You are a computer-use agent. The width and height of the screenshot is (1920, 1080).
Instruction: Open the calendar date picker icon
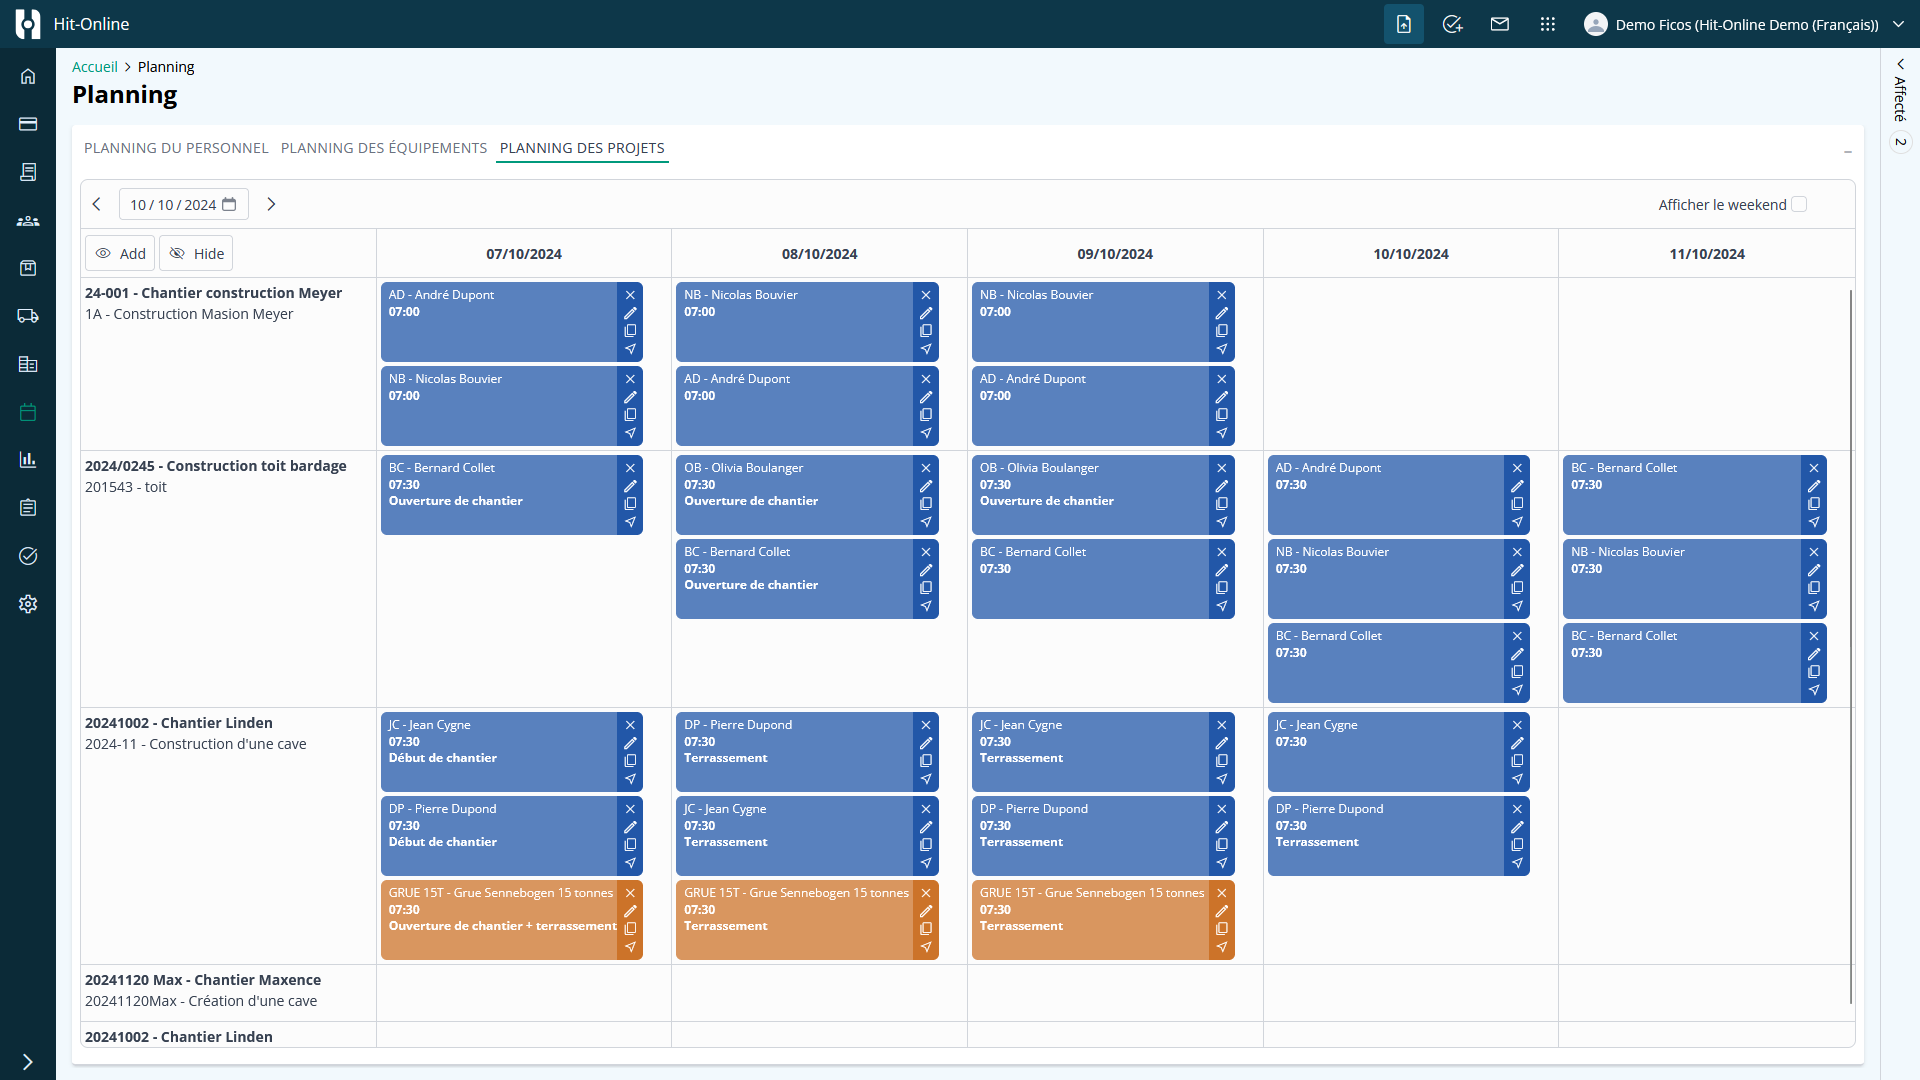[x=229, y=204]
